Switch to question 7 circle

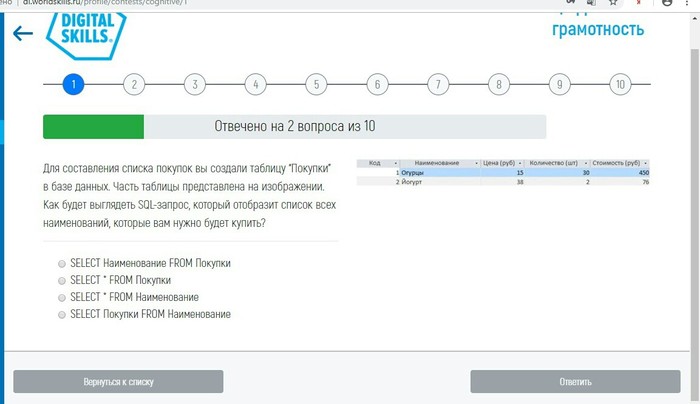click(x=437, y=84)
